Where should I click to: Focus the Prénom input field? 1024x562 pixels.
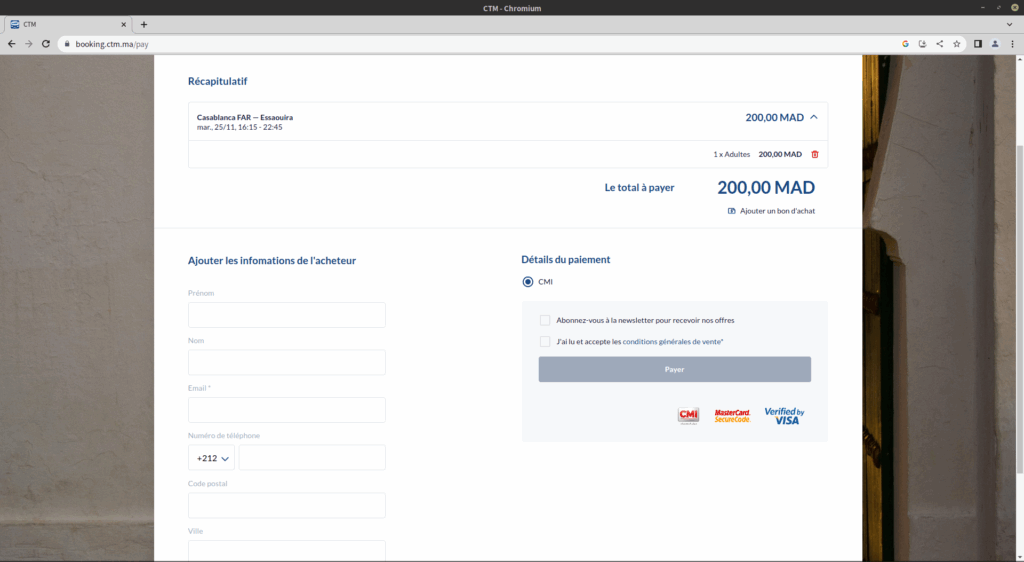(286, 315)
